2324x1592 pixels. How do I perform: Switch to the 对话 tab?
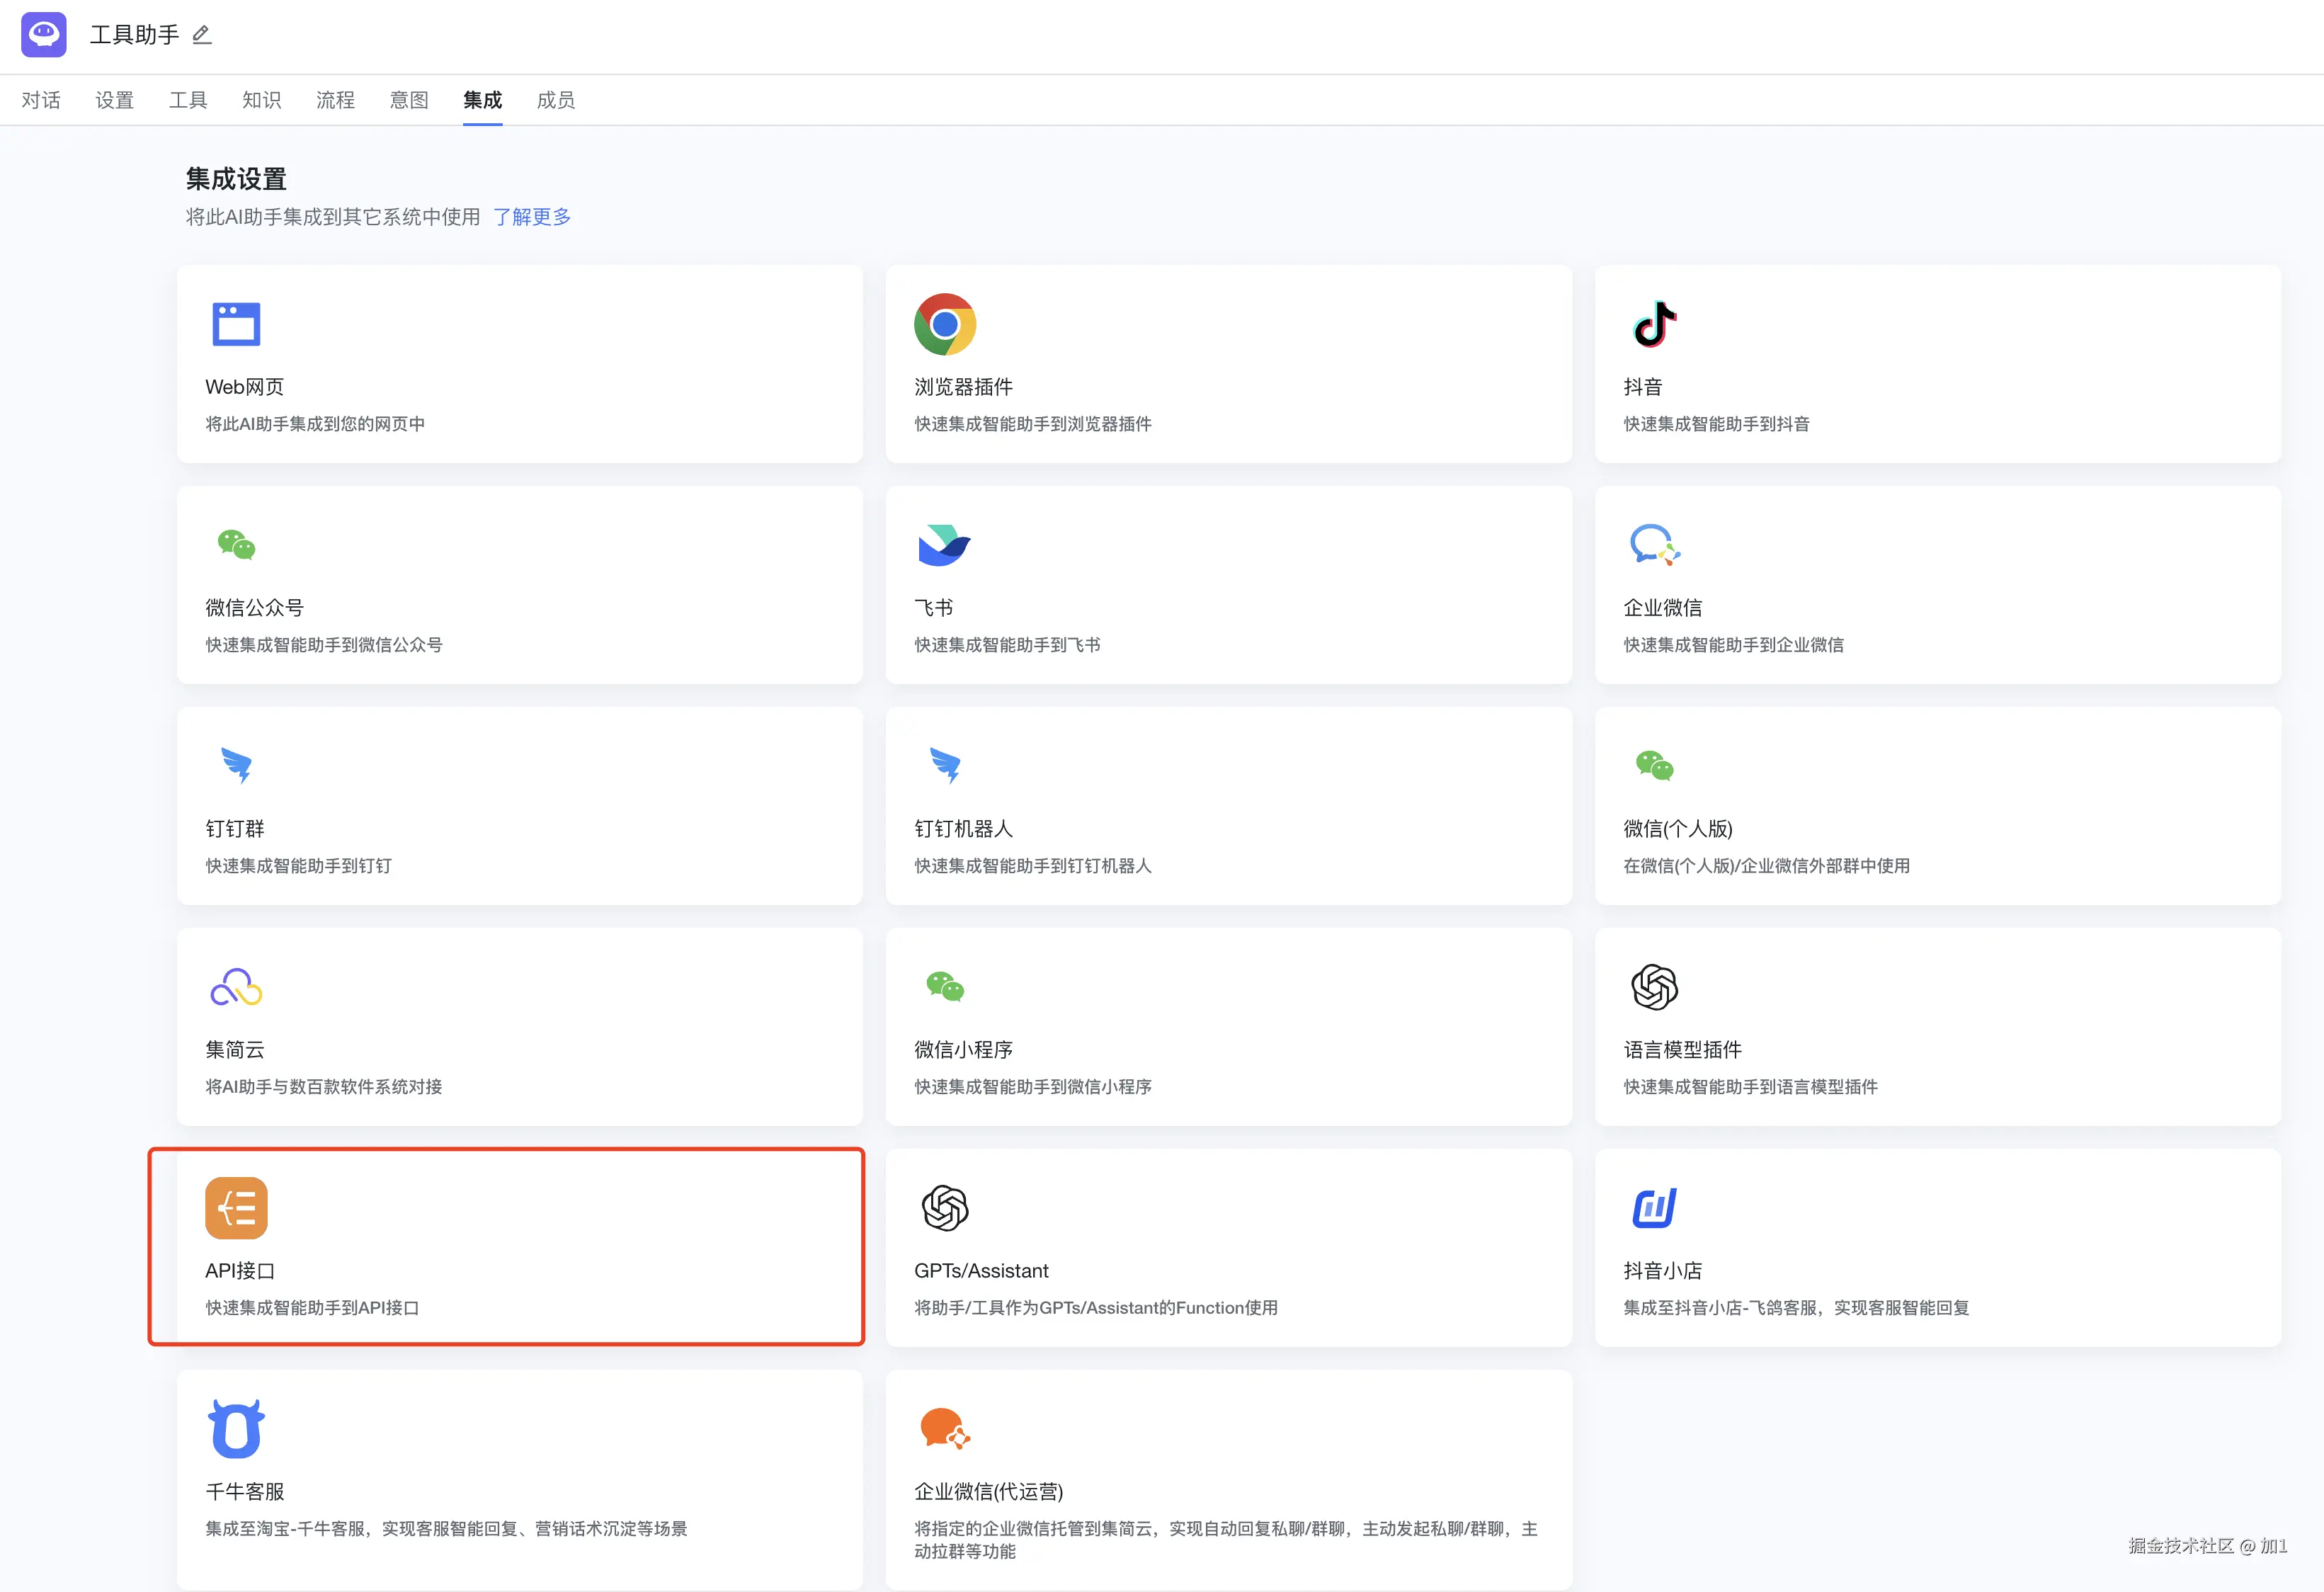(41, 100)
